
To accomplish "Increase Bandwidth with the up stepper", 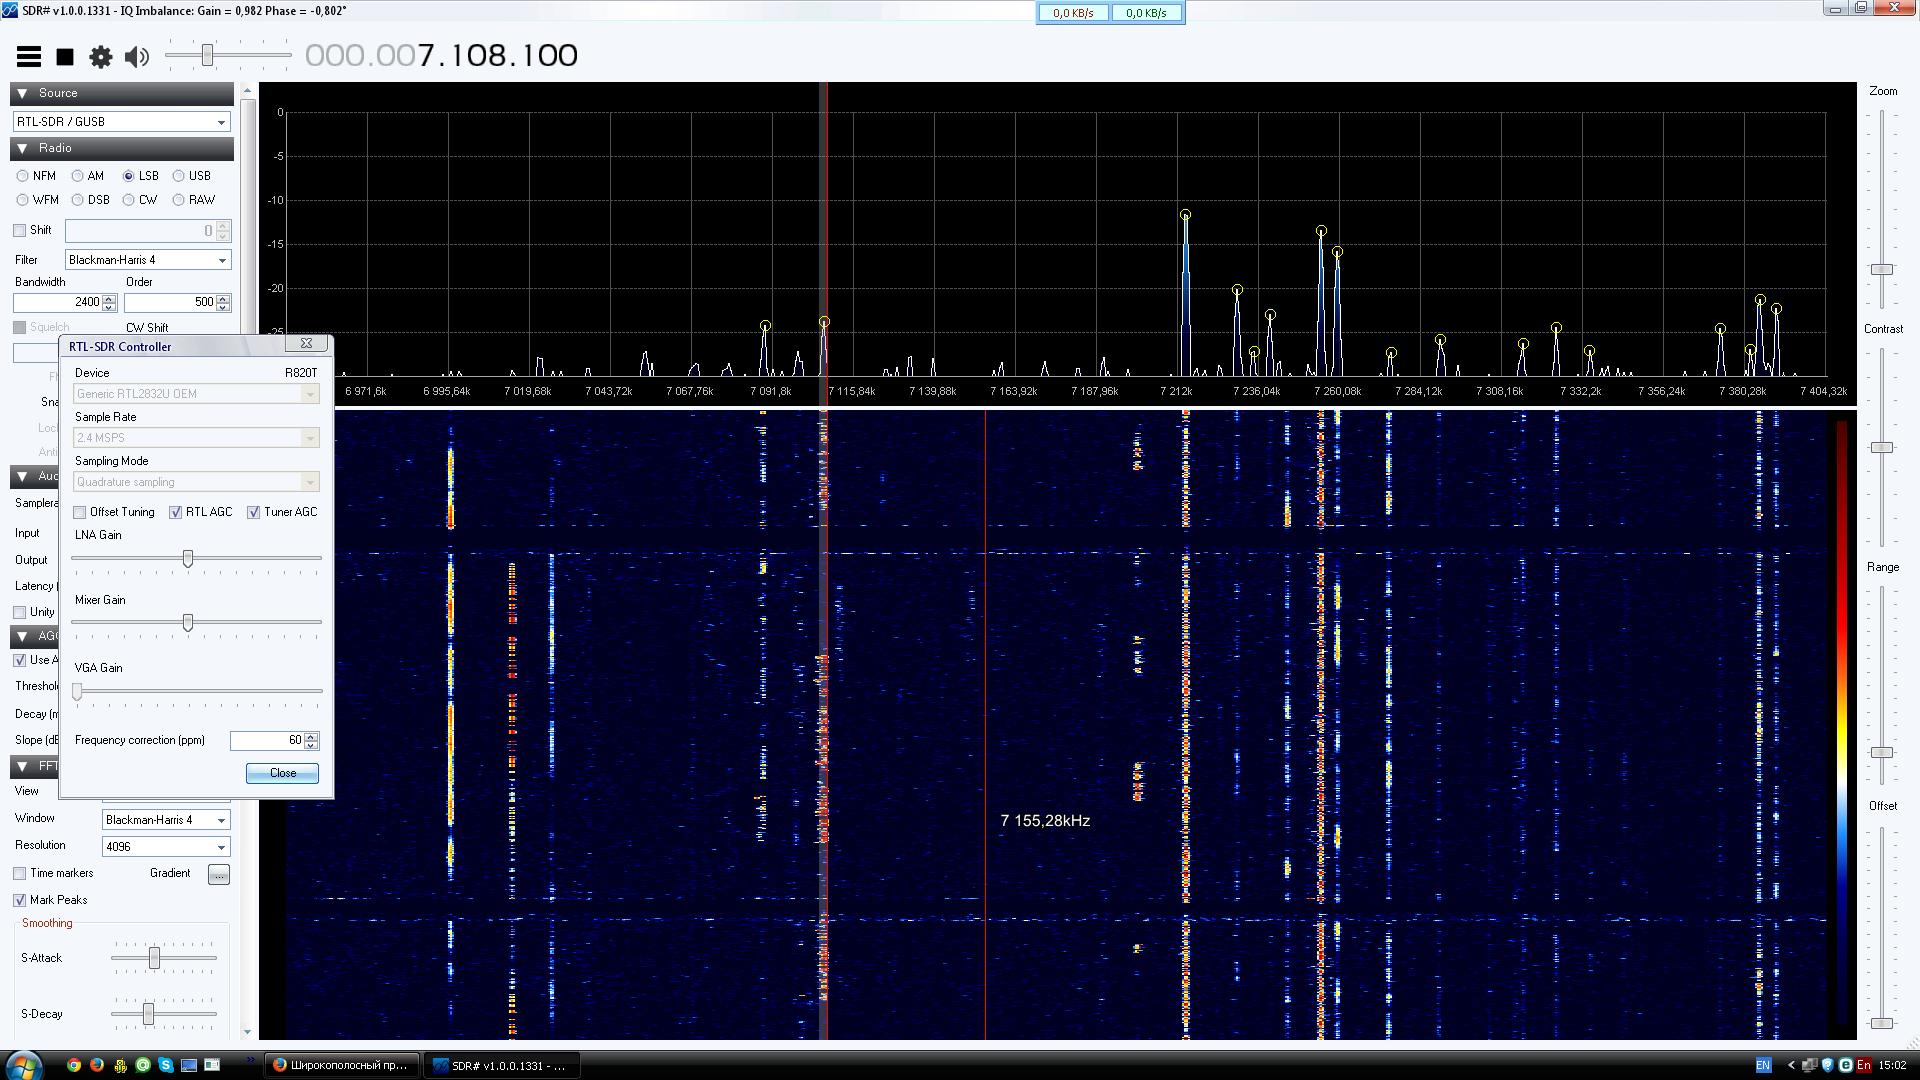I will tap(109, 298).
